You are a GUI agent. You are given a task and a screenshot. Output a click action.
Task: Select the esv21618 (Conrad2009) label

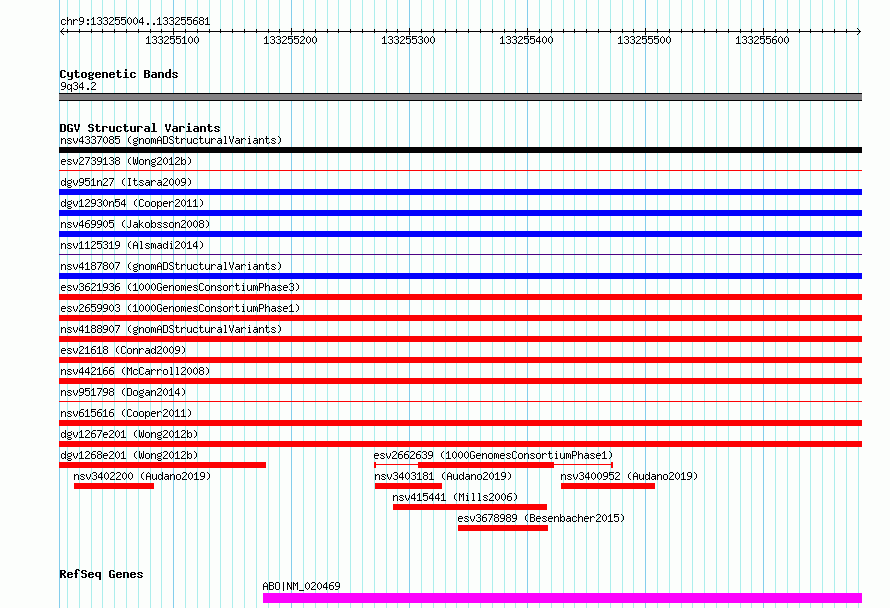[123, 350]
